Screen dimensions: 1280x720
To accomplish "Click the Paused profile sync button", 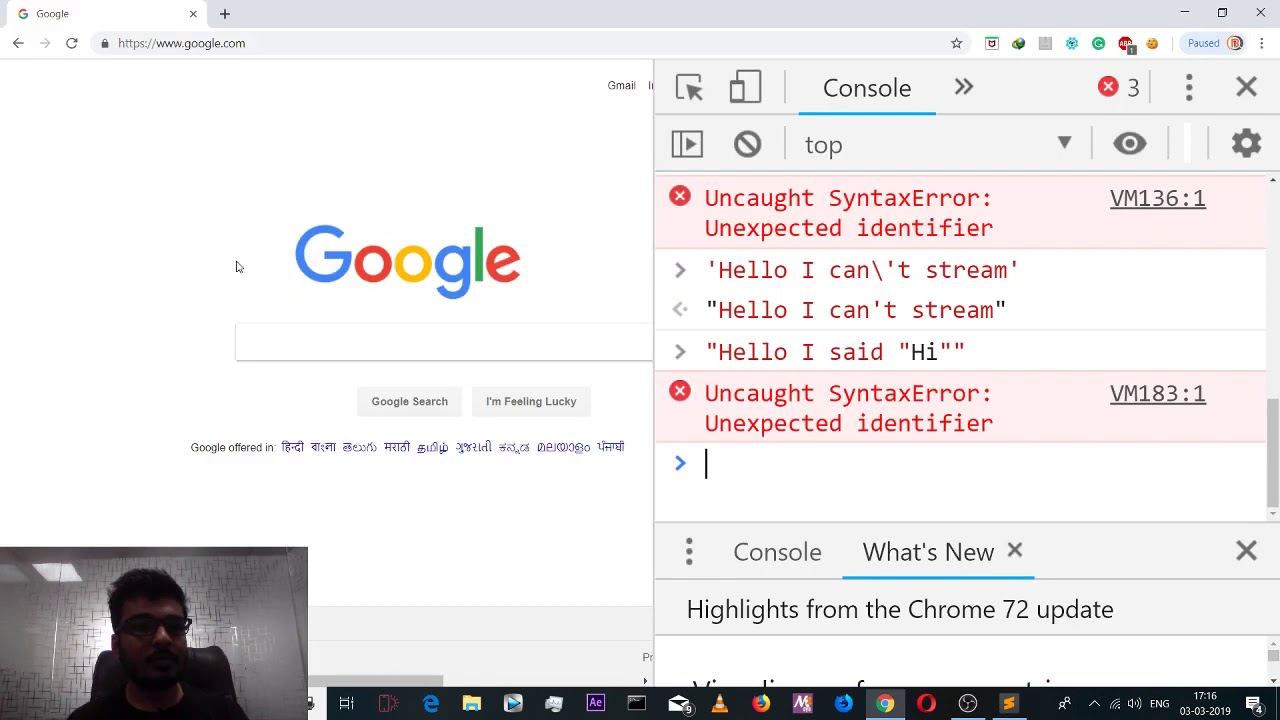I will [x=1214, y=43].
